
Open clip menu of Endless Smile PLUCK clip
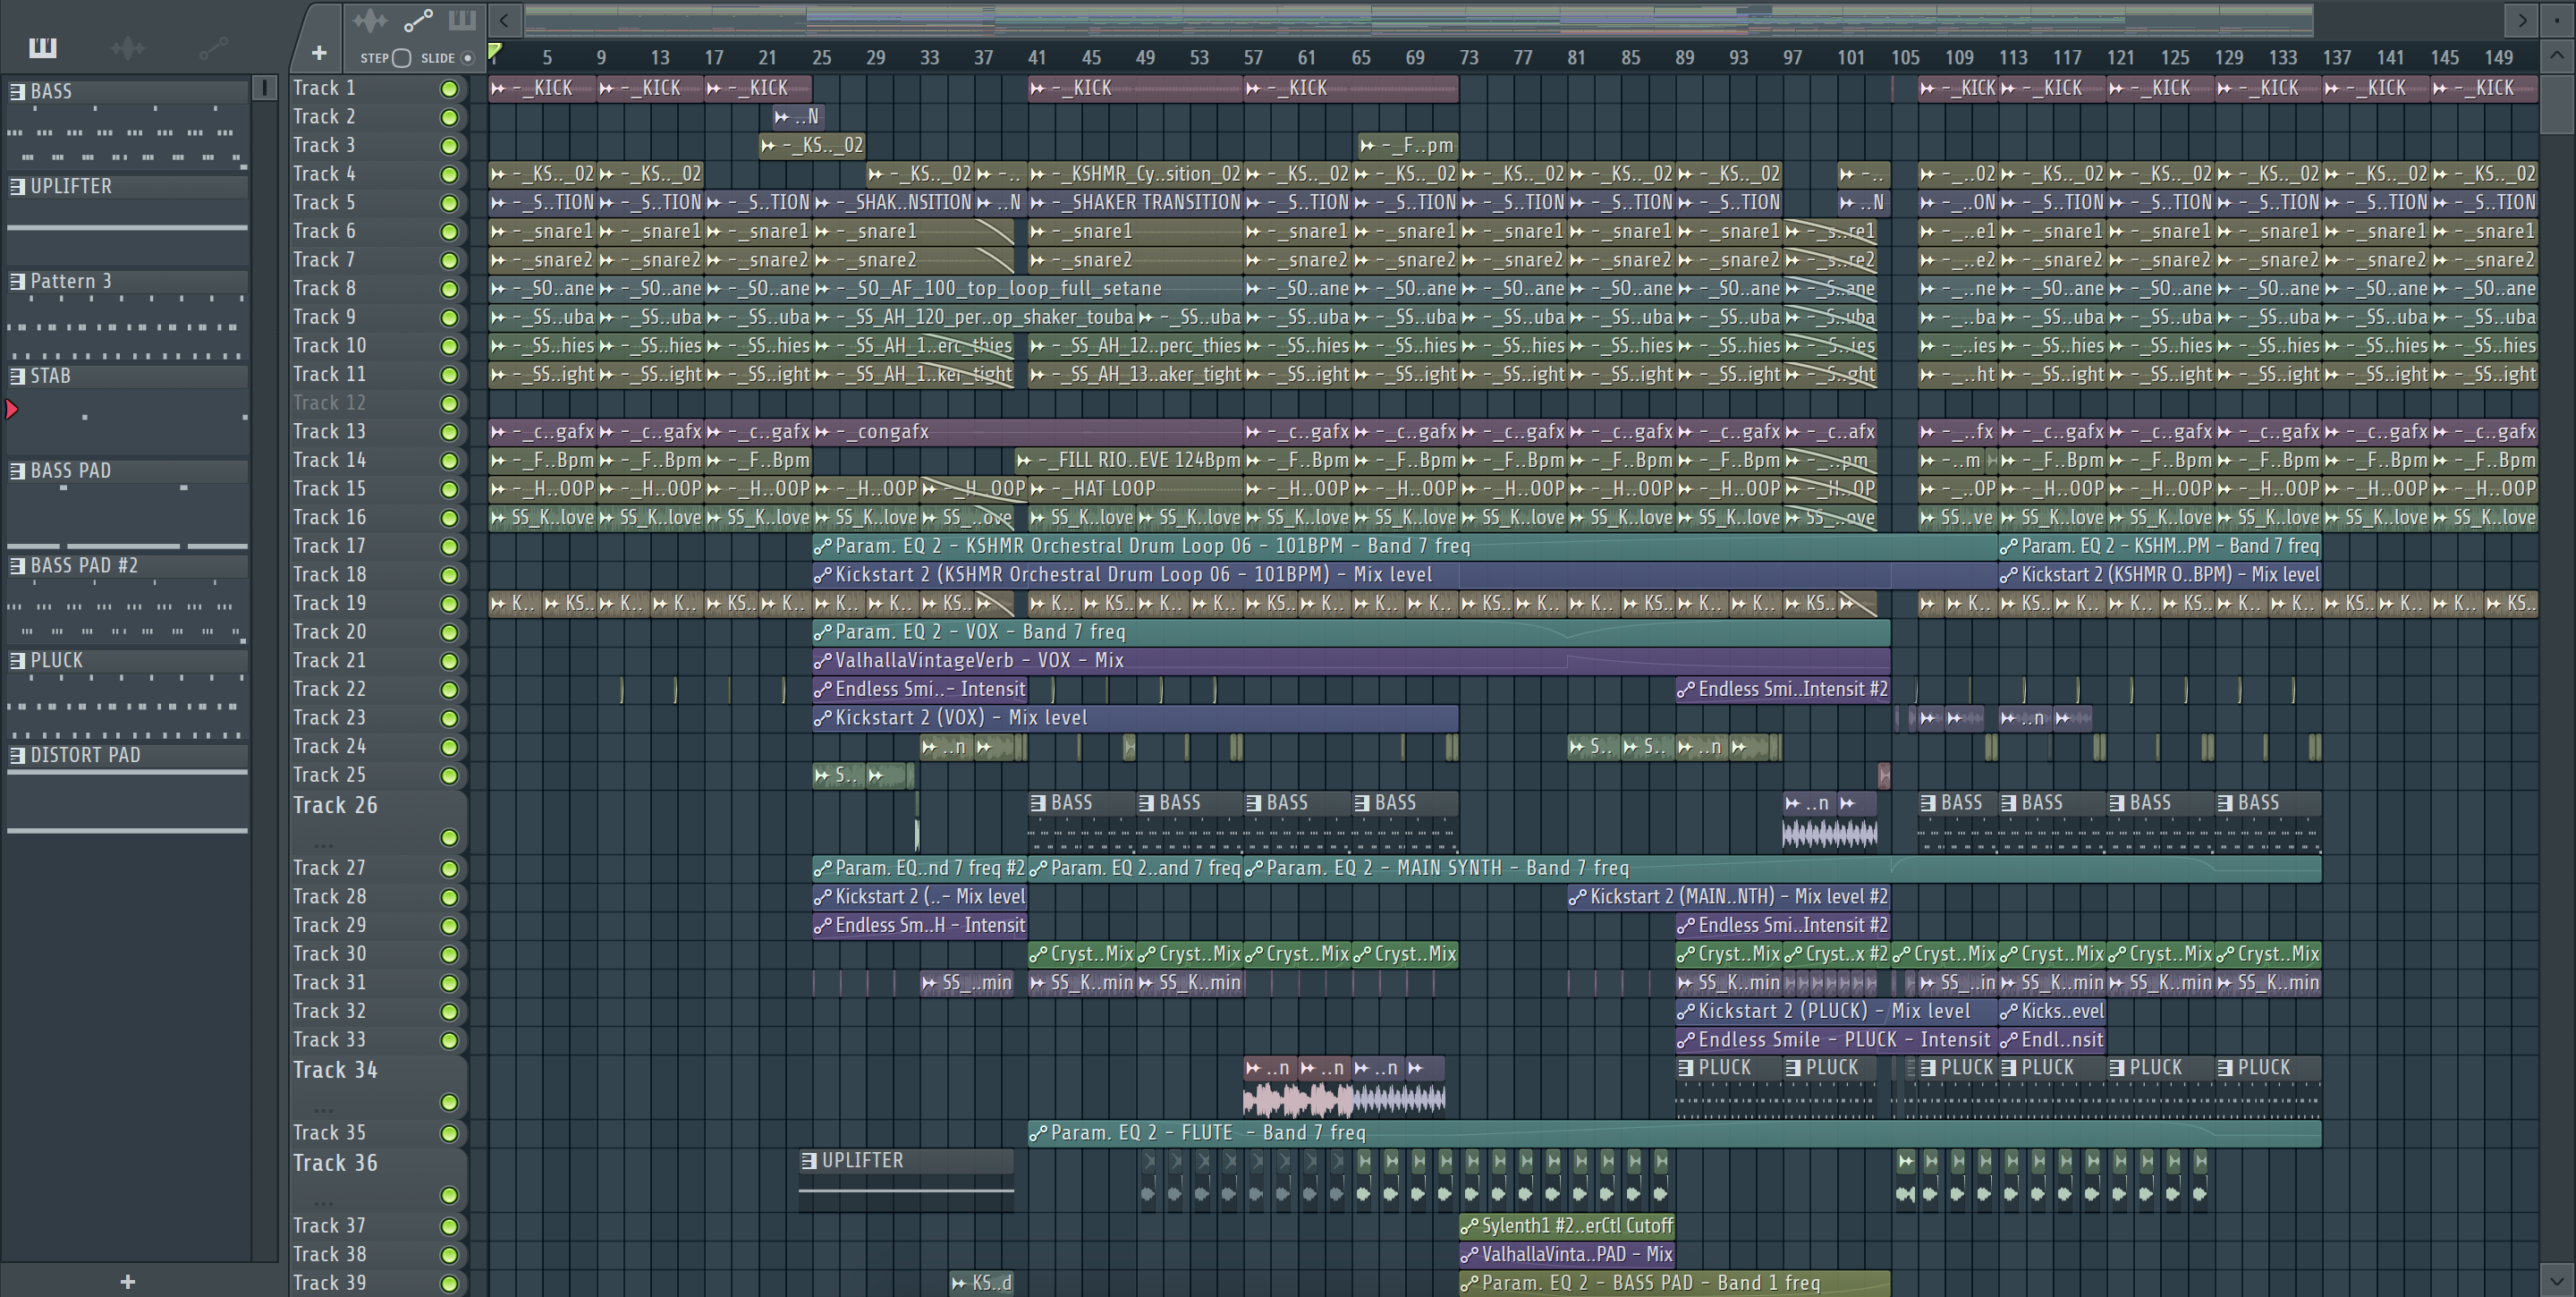[1686, 1040]
